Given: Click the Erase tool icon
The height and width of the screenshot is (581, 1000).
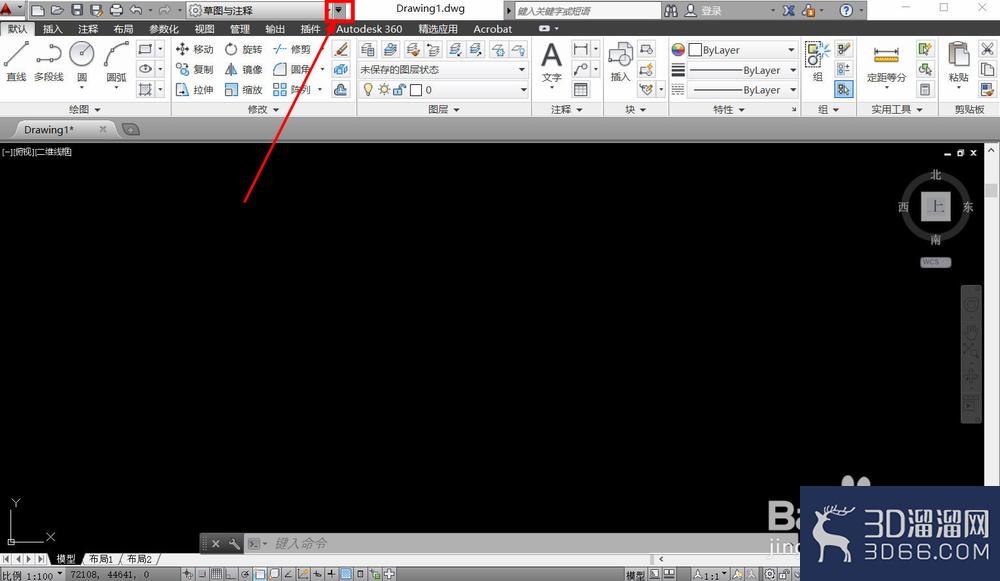Looking at the screenshot, I should pos(341,49).
